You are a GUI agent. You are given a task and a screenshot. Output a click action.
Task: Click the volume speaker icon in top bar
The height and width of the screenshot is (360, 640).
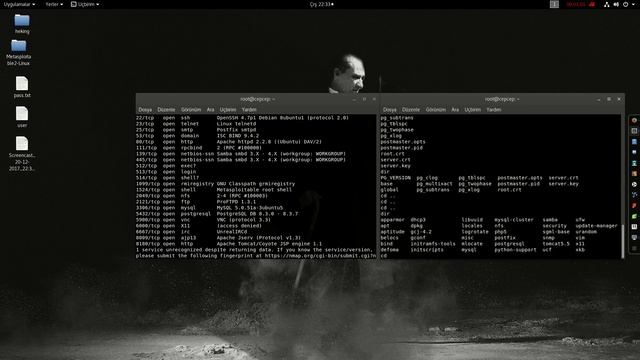616,4
